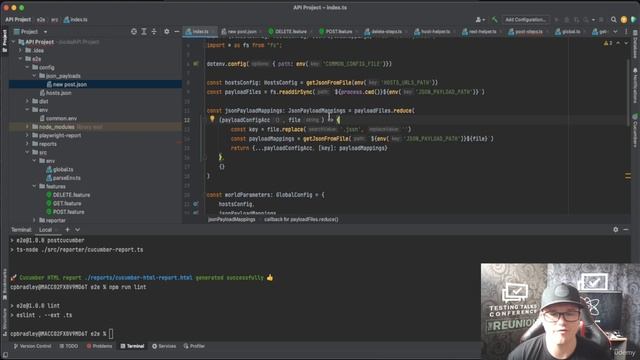Jump to previous highlighted error arrow
This screenshot has height=360, width=640.
618,43
